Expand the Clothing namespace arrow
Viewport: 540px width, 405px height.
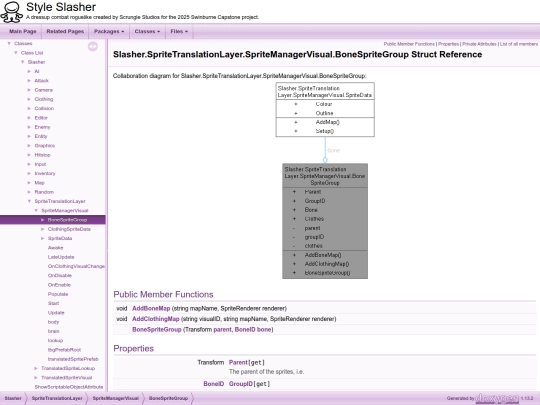(x=29, y=99)
